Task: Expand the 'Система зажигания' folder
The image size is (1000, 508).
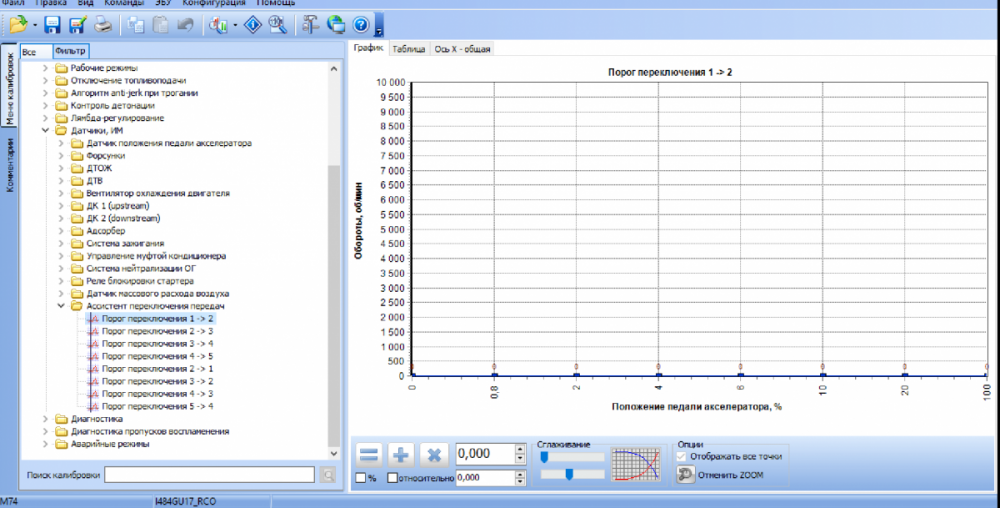Action: 60,243
